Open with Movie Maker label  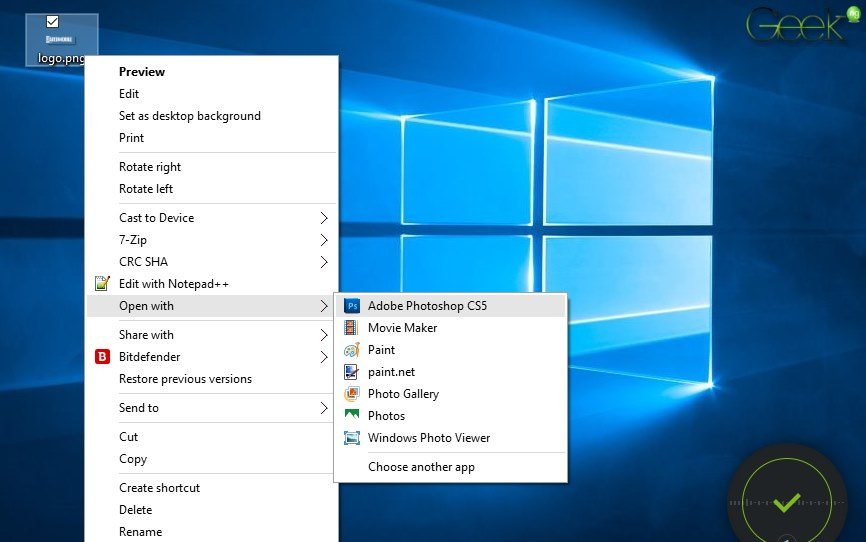(403, 328)
